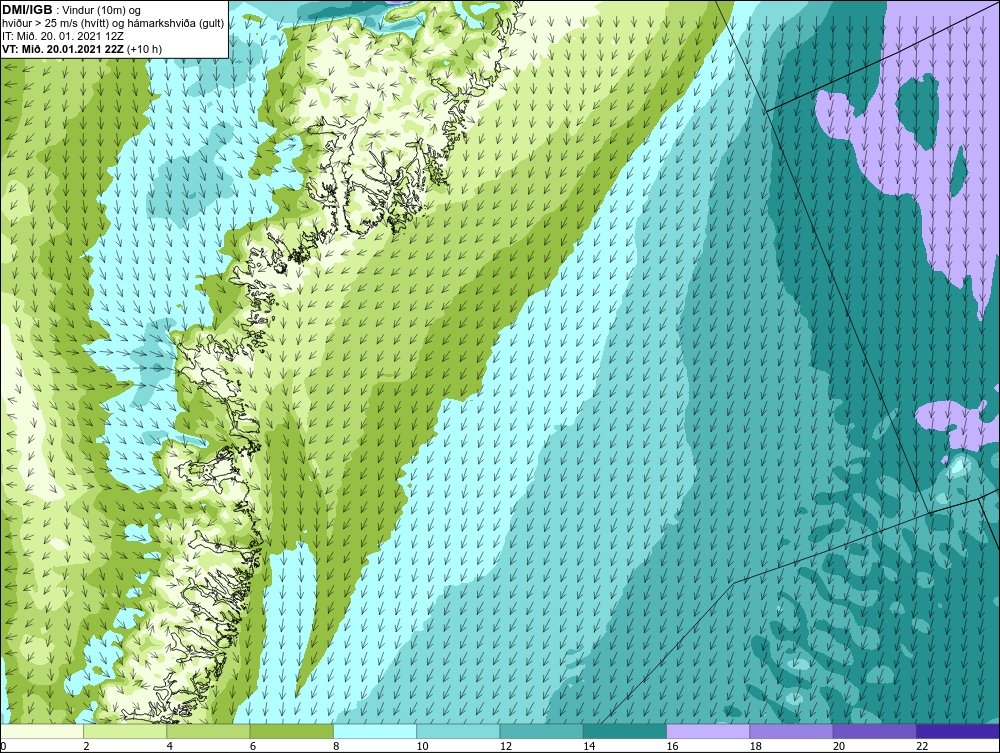Click the 14–16 m/s dark teal legend swatch
This screenshot has height=753, width=1000.
(x=625, y=731)
